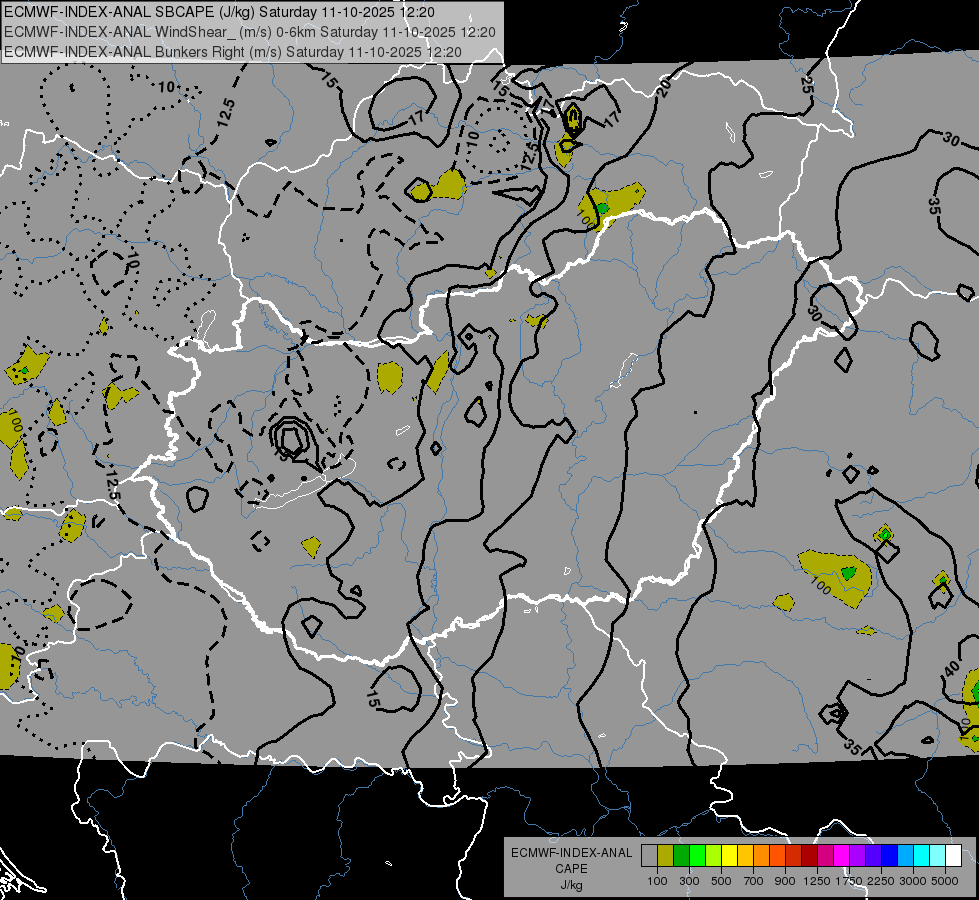Click the contour label 25 on map
Image resolution: width=979 pixels, height=900 pixels.
pyautogui.click(x=807, y=86)
